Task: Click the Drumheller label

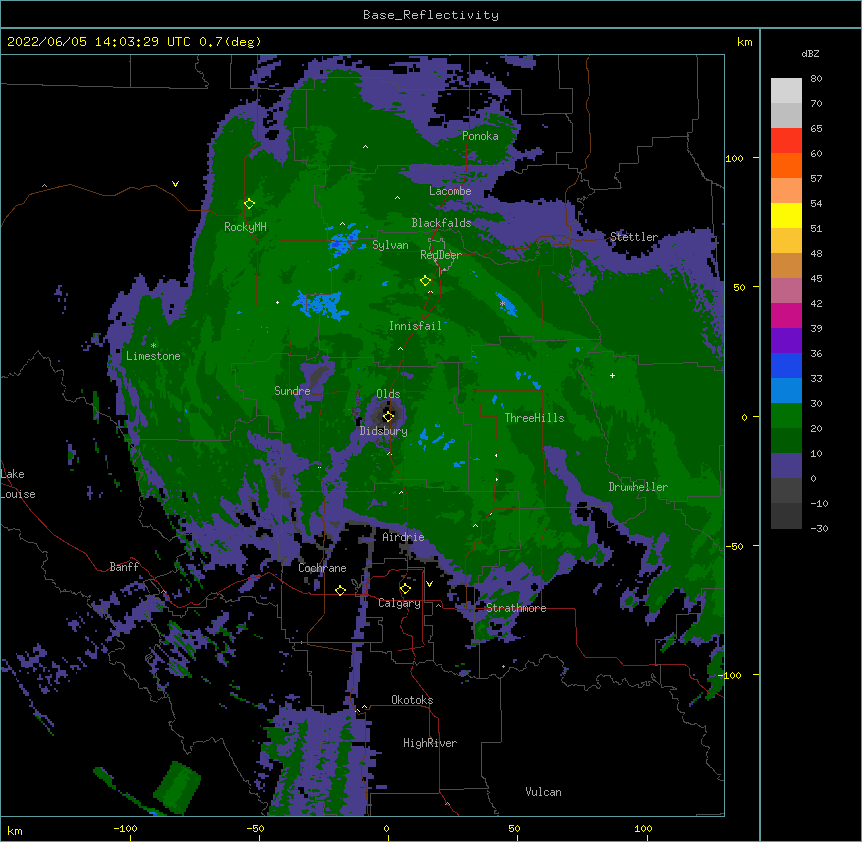Action: pos(638,487)
